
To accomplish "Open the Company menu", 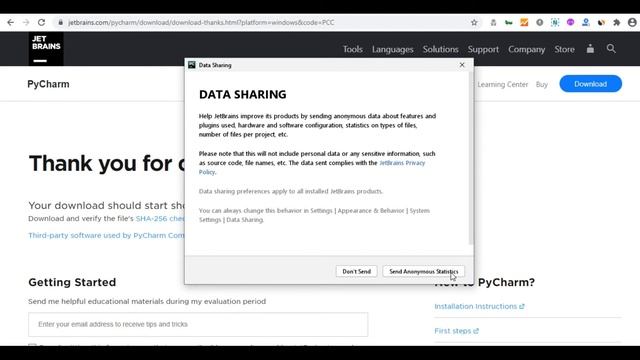I will click(527, 49).
